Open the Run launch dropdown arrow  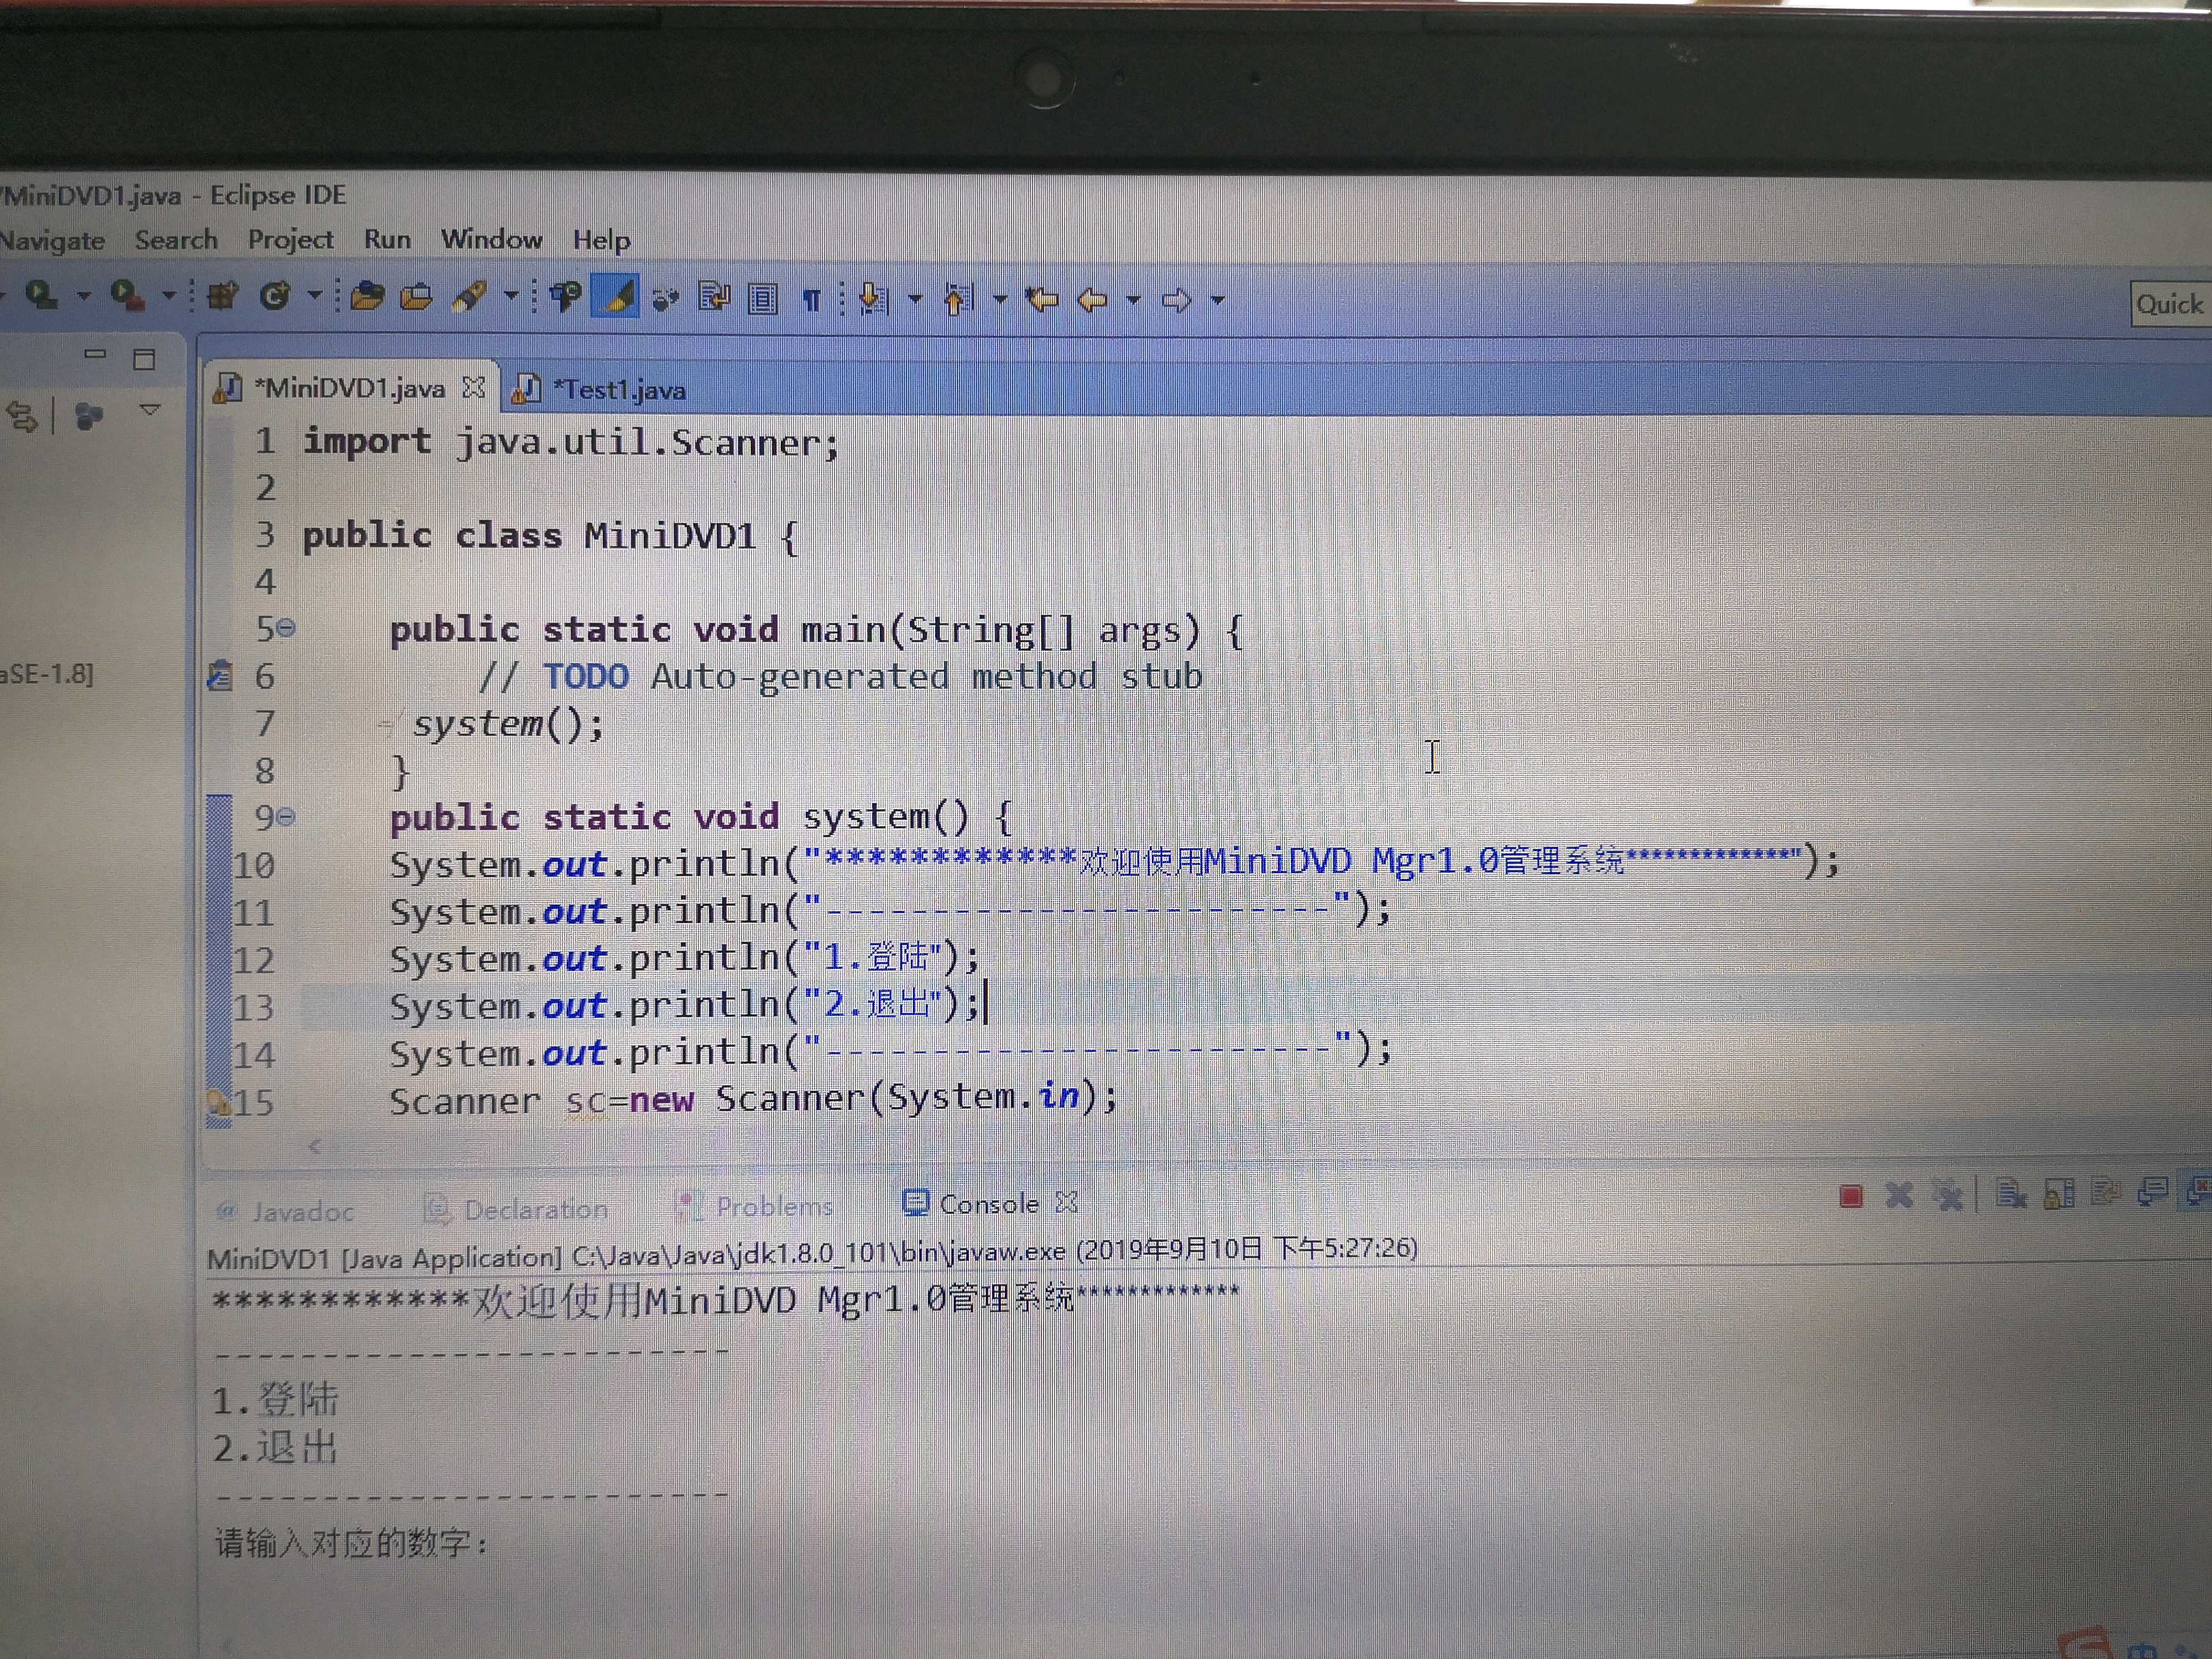(x=84, y=296)
